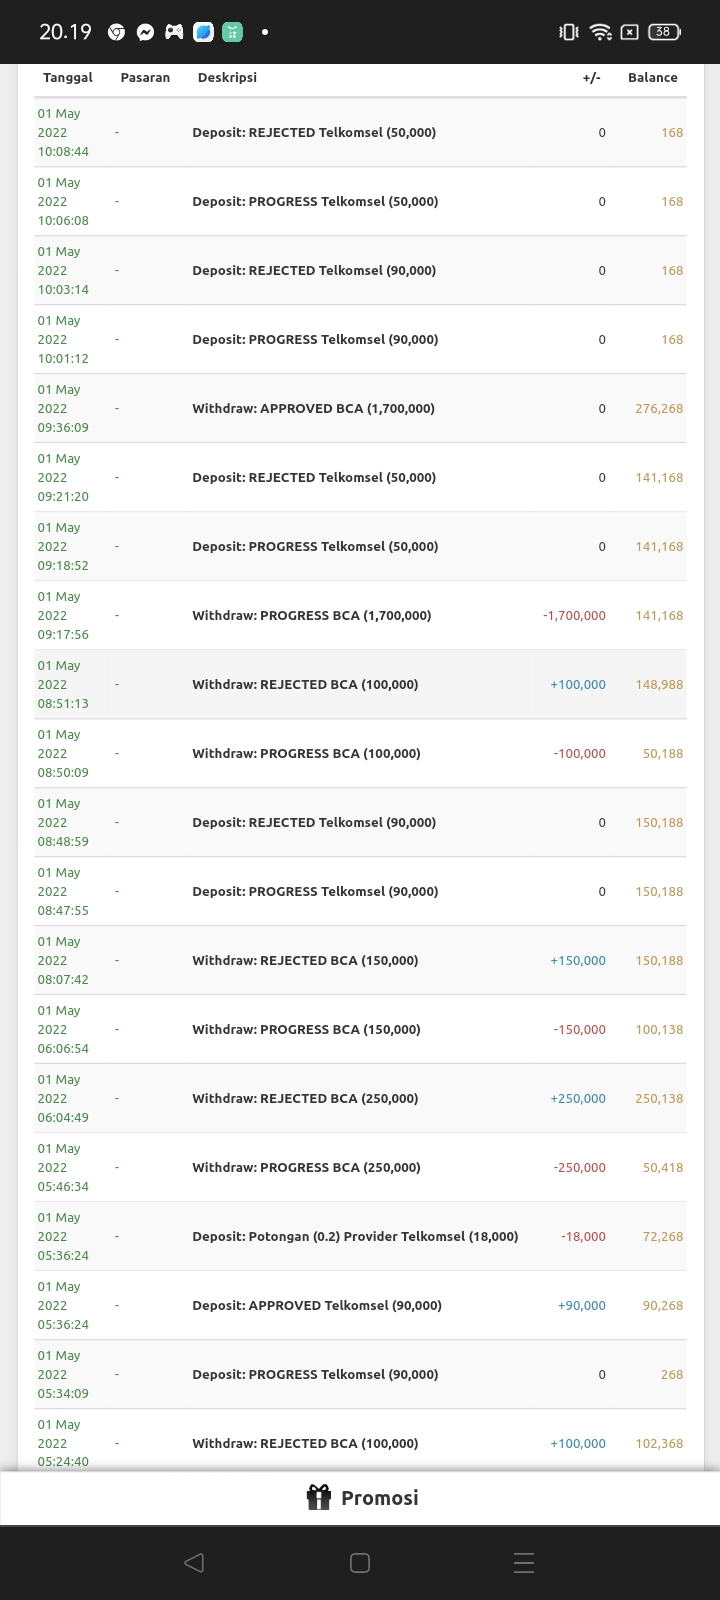The width and height of the screenshot is (720, 1600).
Task: Tap the Chrome icon in status bar
Action: (117, 32)
